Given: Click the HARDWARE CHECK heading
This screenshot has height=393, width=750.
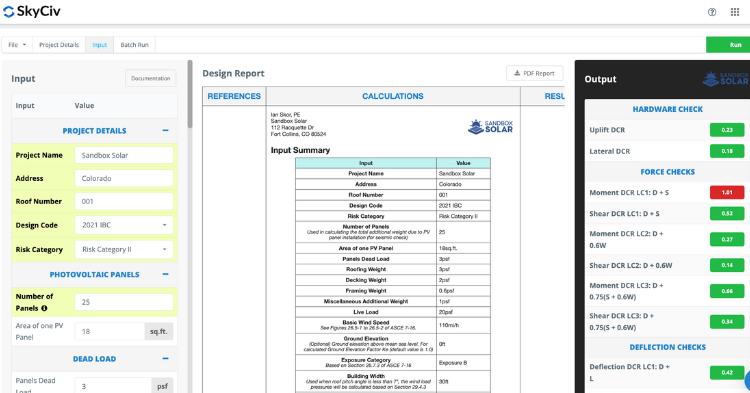Looking at the screenshot, I should point(667,109).
